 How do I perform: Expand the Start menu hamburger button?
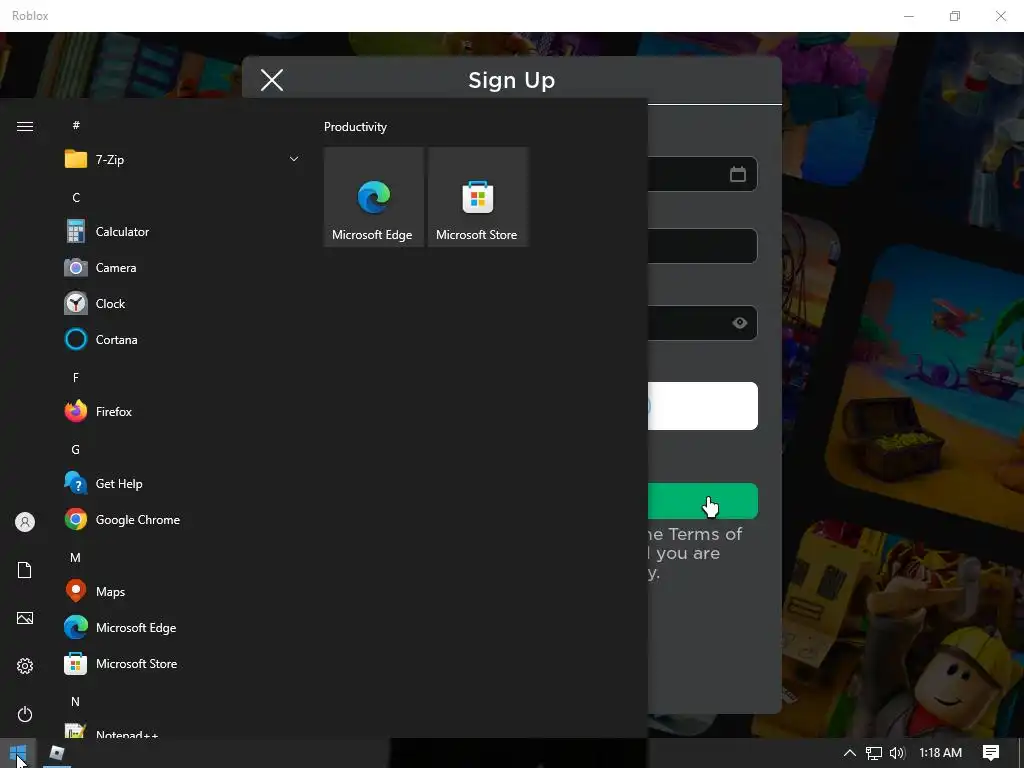pos(25,126)
